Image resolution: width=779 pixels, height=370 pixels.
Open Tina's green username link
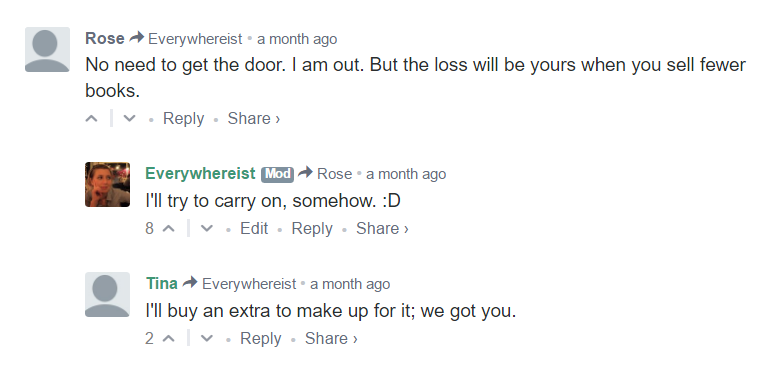[161, 284]
